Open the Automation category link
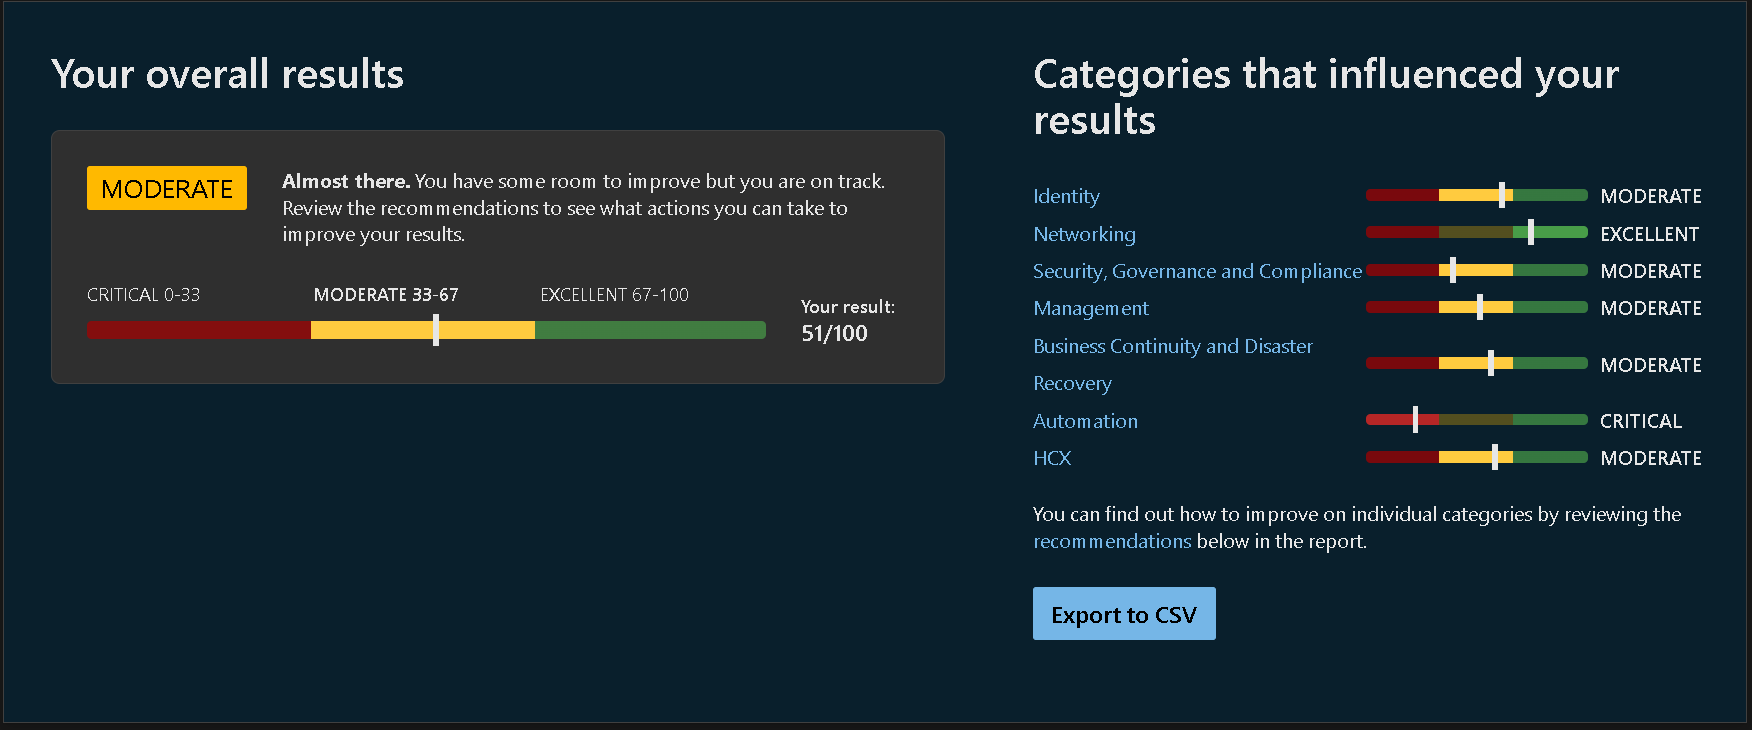This screenshot has width=1752, height=730. (1085, 421)
